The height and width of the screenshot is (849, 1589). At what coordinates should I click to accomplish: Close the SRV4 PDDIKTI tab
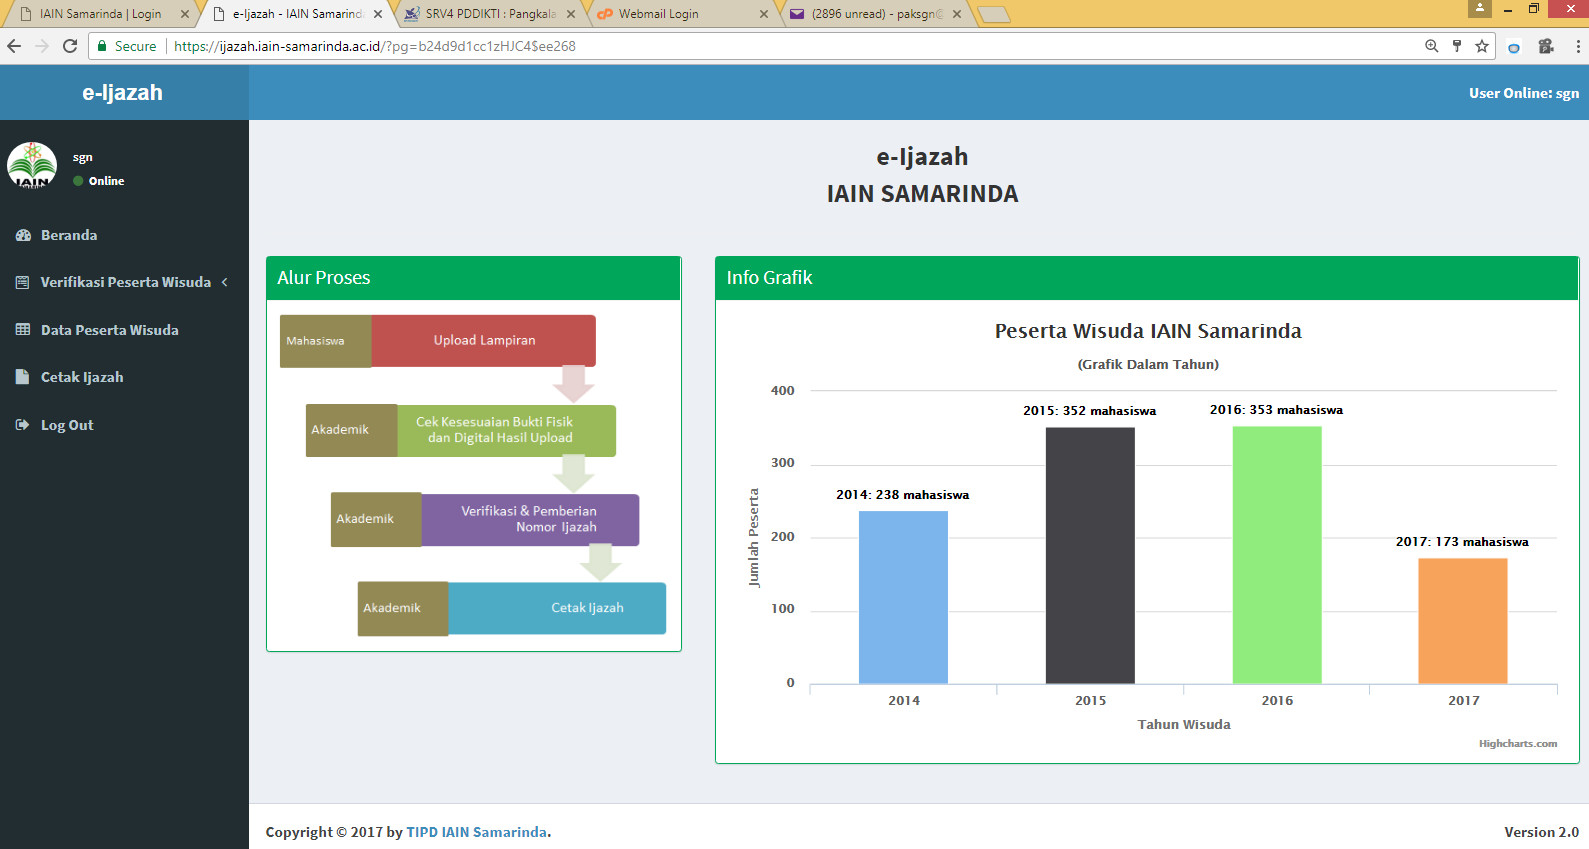(571, 14)
